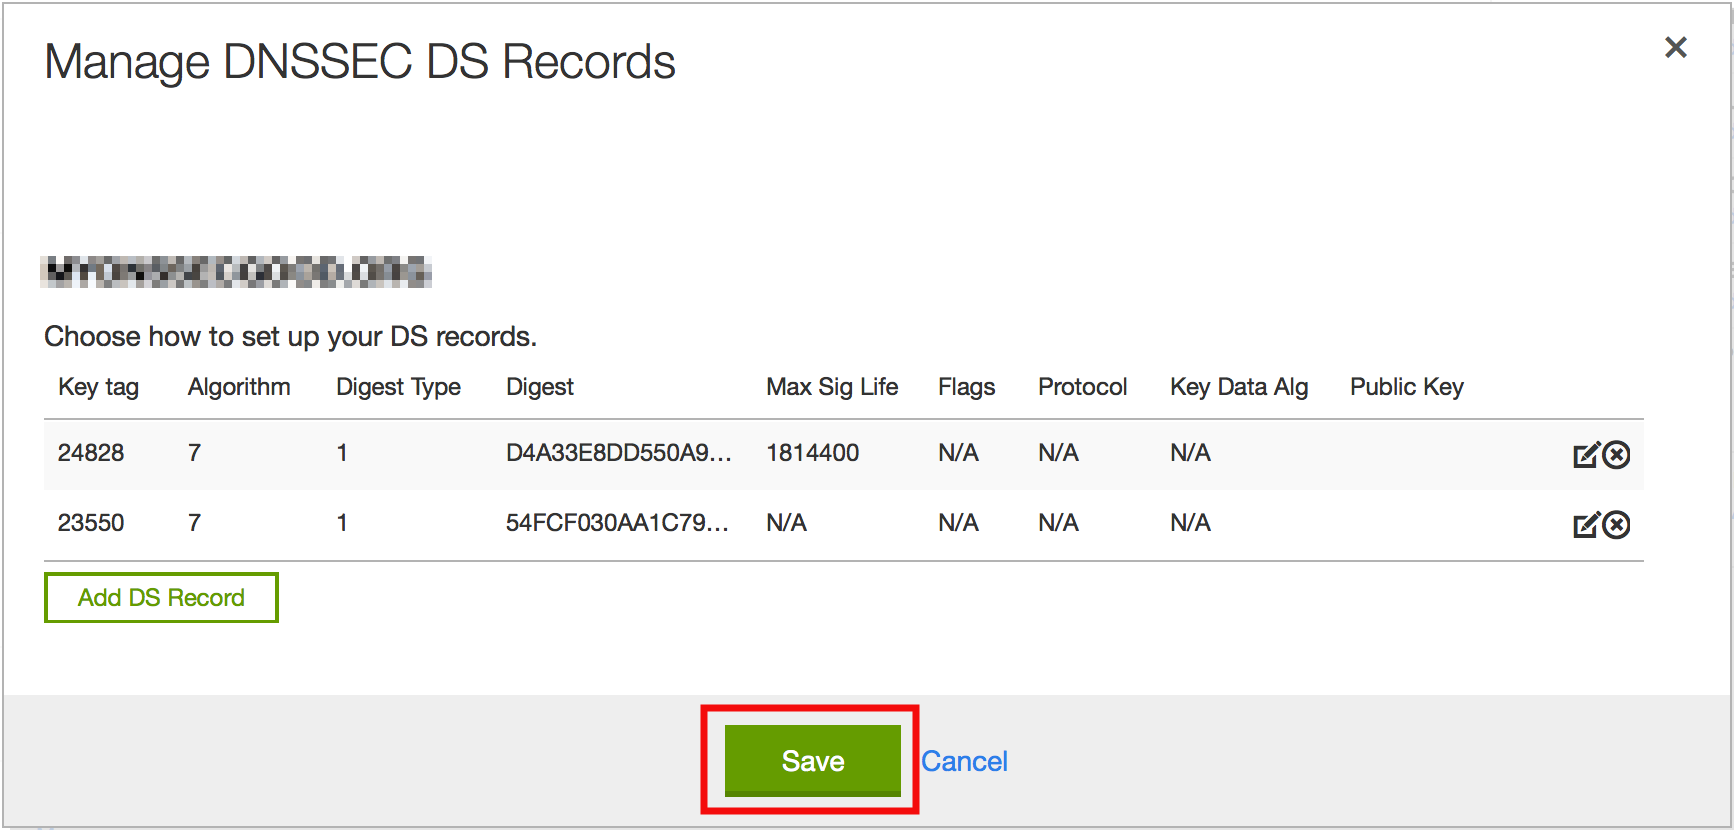
Task: Cancel the DS records changes
Action: tap(964, 762)
